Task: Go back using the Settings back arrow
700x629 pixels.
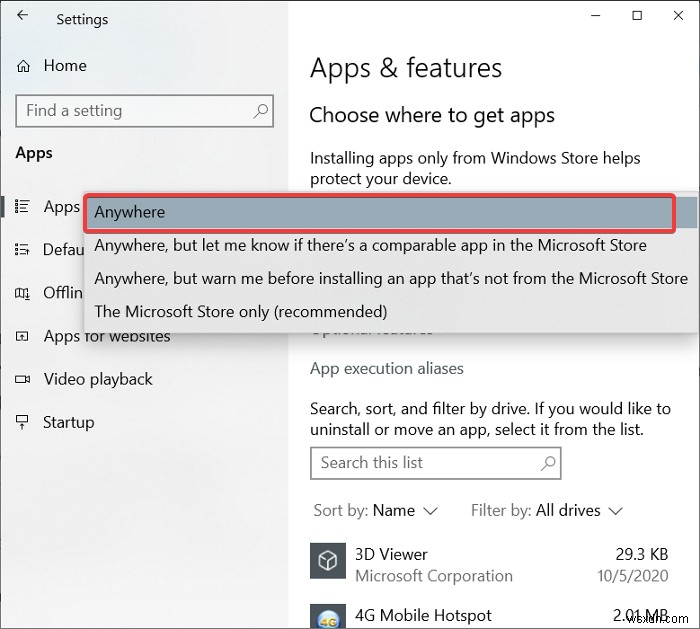Action: 22,16
